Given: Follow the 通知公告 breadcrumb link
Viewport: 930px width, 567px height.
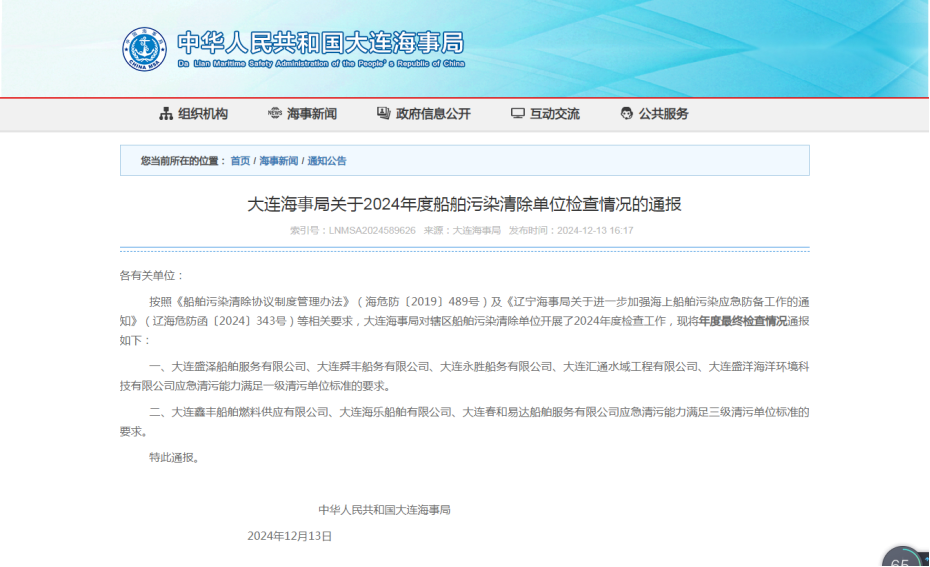Looking at the screenshot, I should coord(327,161).
